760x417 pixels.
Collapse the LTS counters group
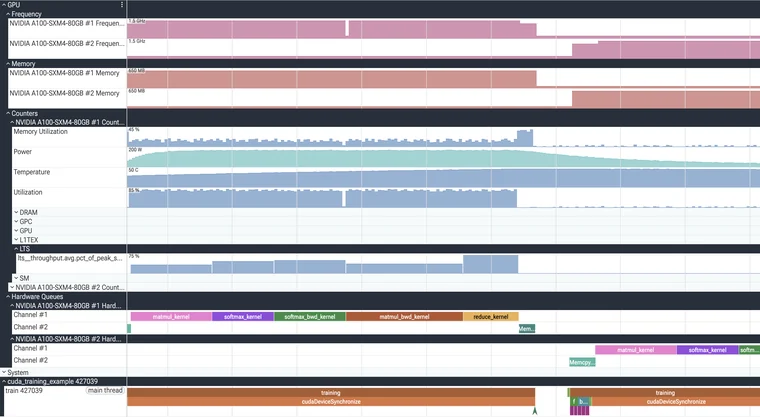[16, 249]
